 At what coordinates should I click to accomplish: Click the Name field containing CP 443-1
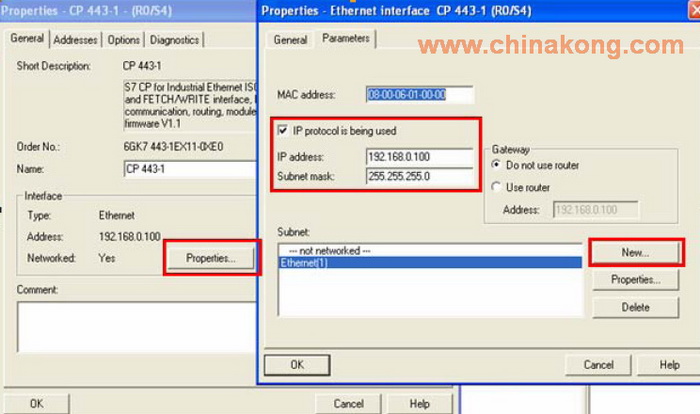[x=190, y=169]
